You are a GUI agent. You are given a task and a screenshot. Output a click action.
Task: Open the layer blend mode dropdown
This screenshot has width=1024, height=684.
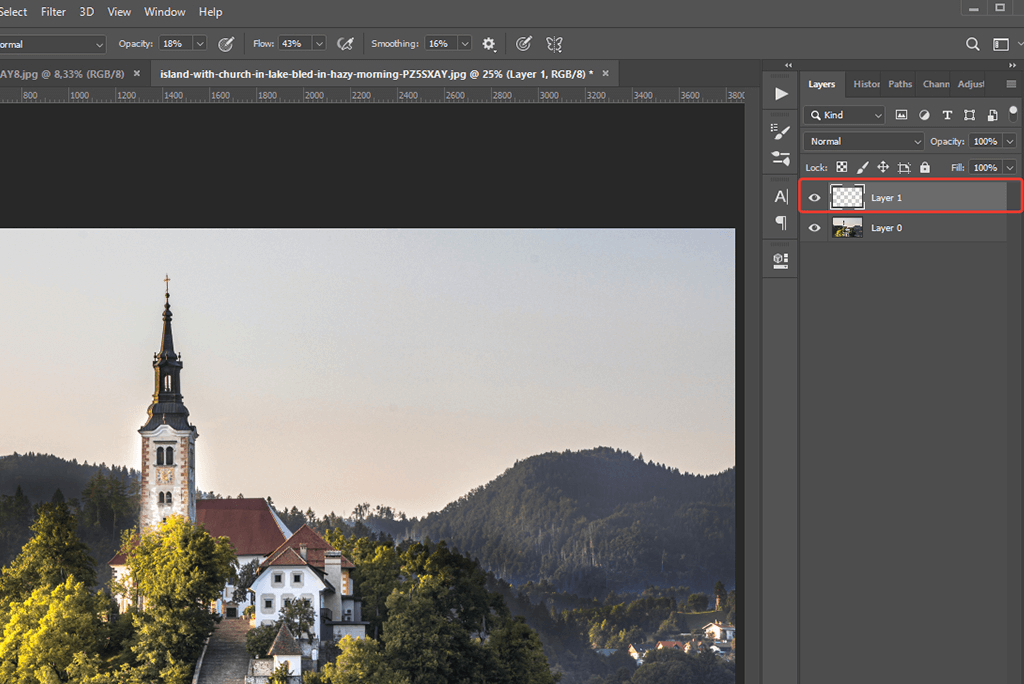[864, 142]
